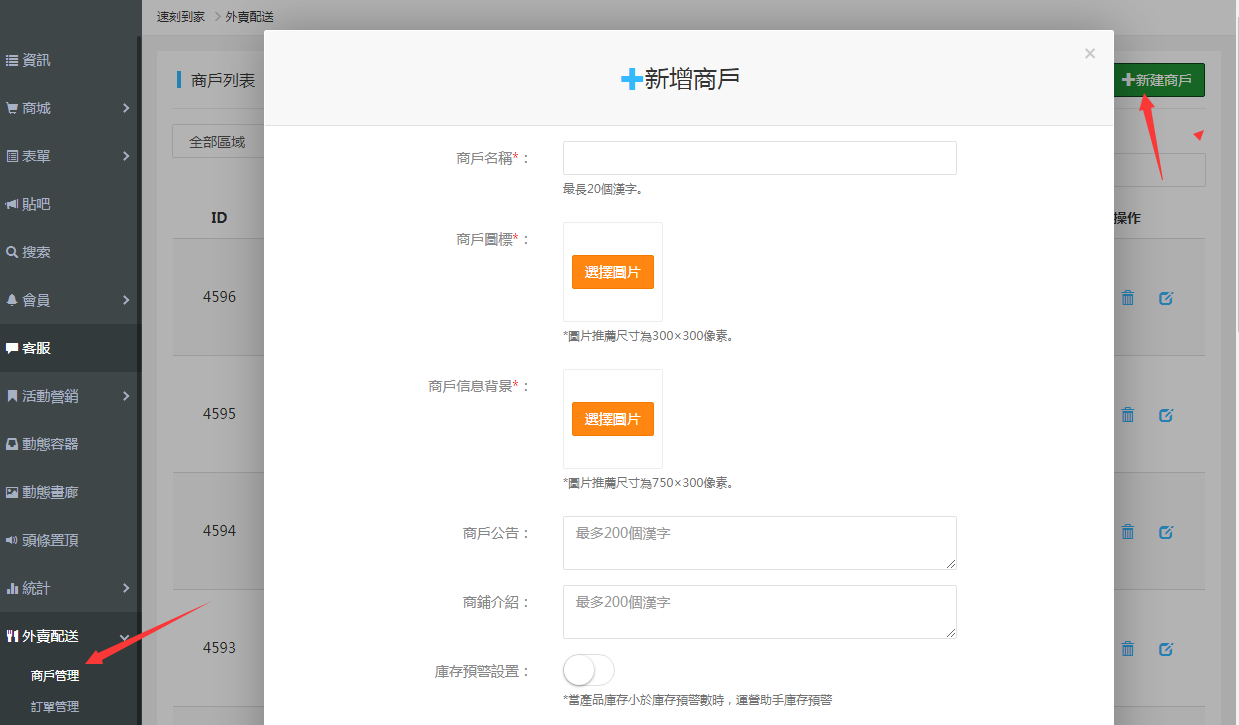Click the 貼吧 megaphone icon

(x=12, y=204)
